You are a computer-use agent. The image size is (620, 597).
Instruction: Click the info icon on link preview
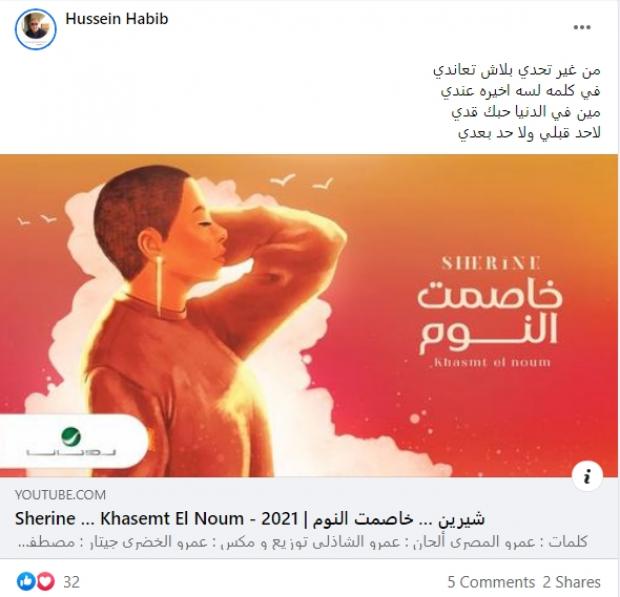pos(588,476)
